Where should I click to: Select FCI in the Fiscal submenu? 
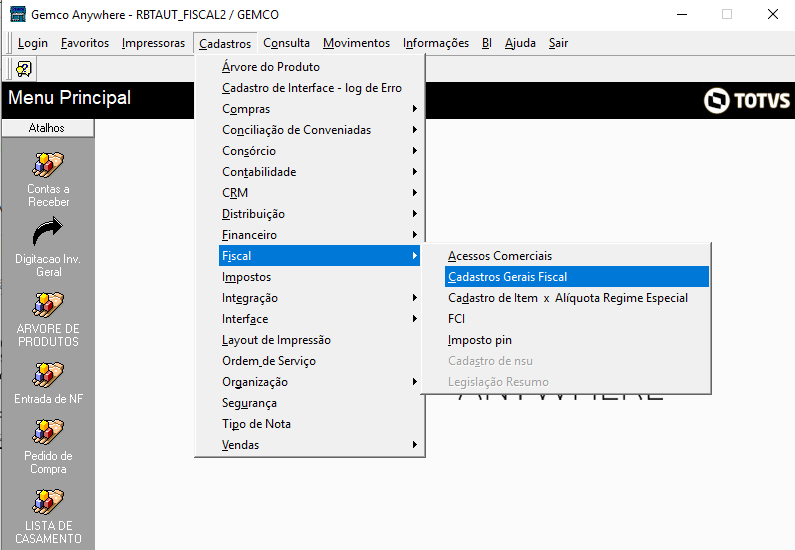coord(577,319)
